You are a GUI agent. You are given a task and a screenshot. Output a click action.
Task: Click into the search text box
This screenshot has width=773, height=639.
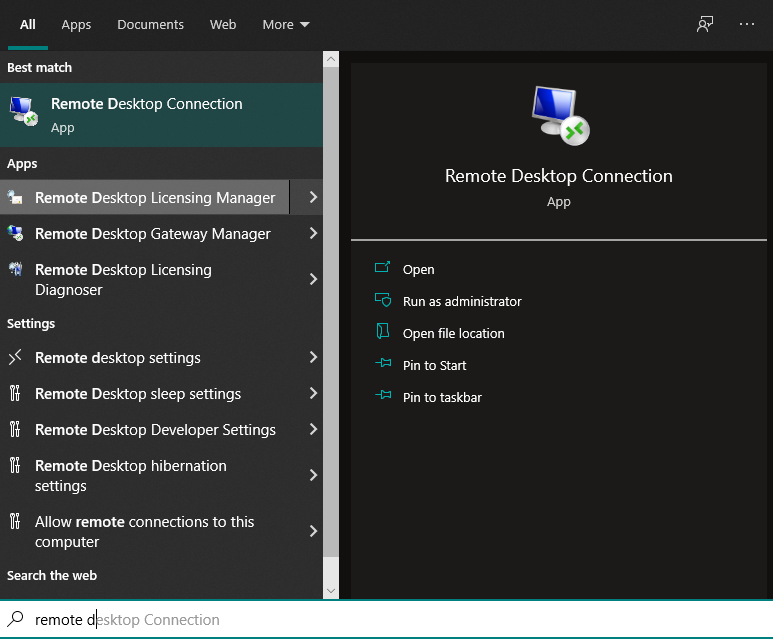[x=386, y=619]
